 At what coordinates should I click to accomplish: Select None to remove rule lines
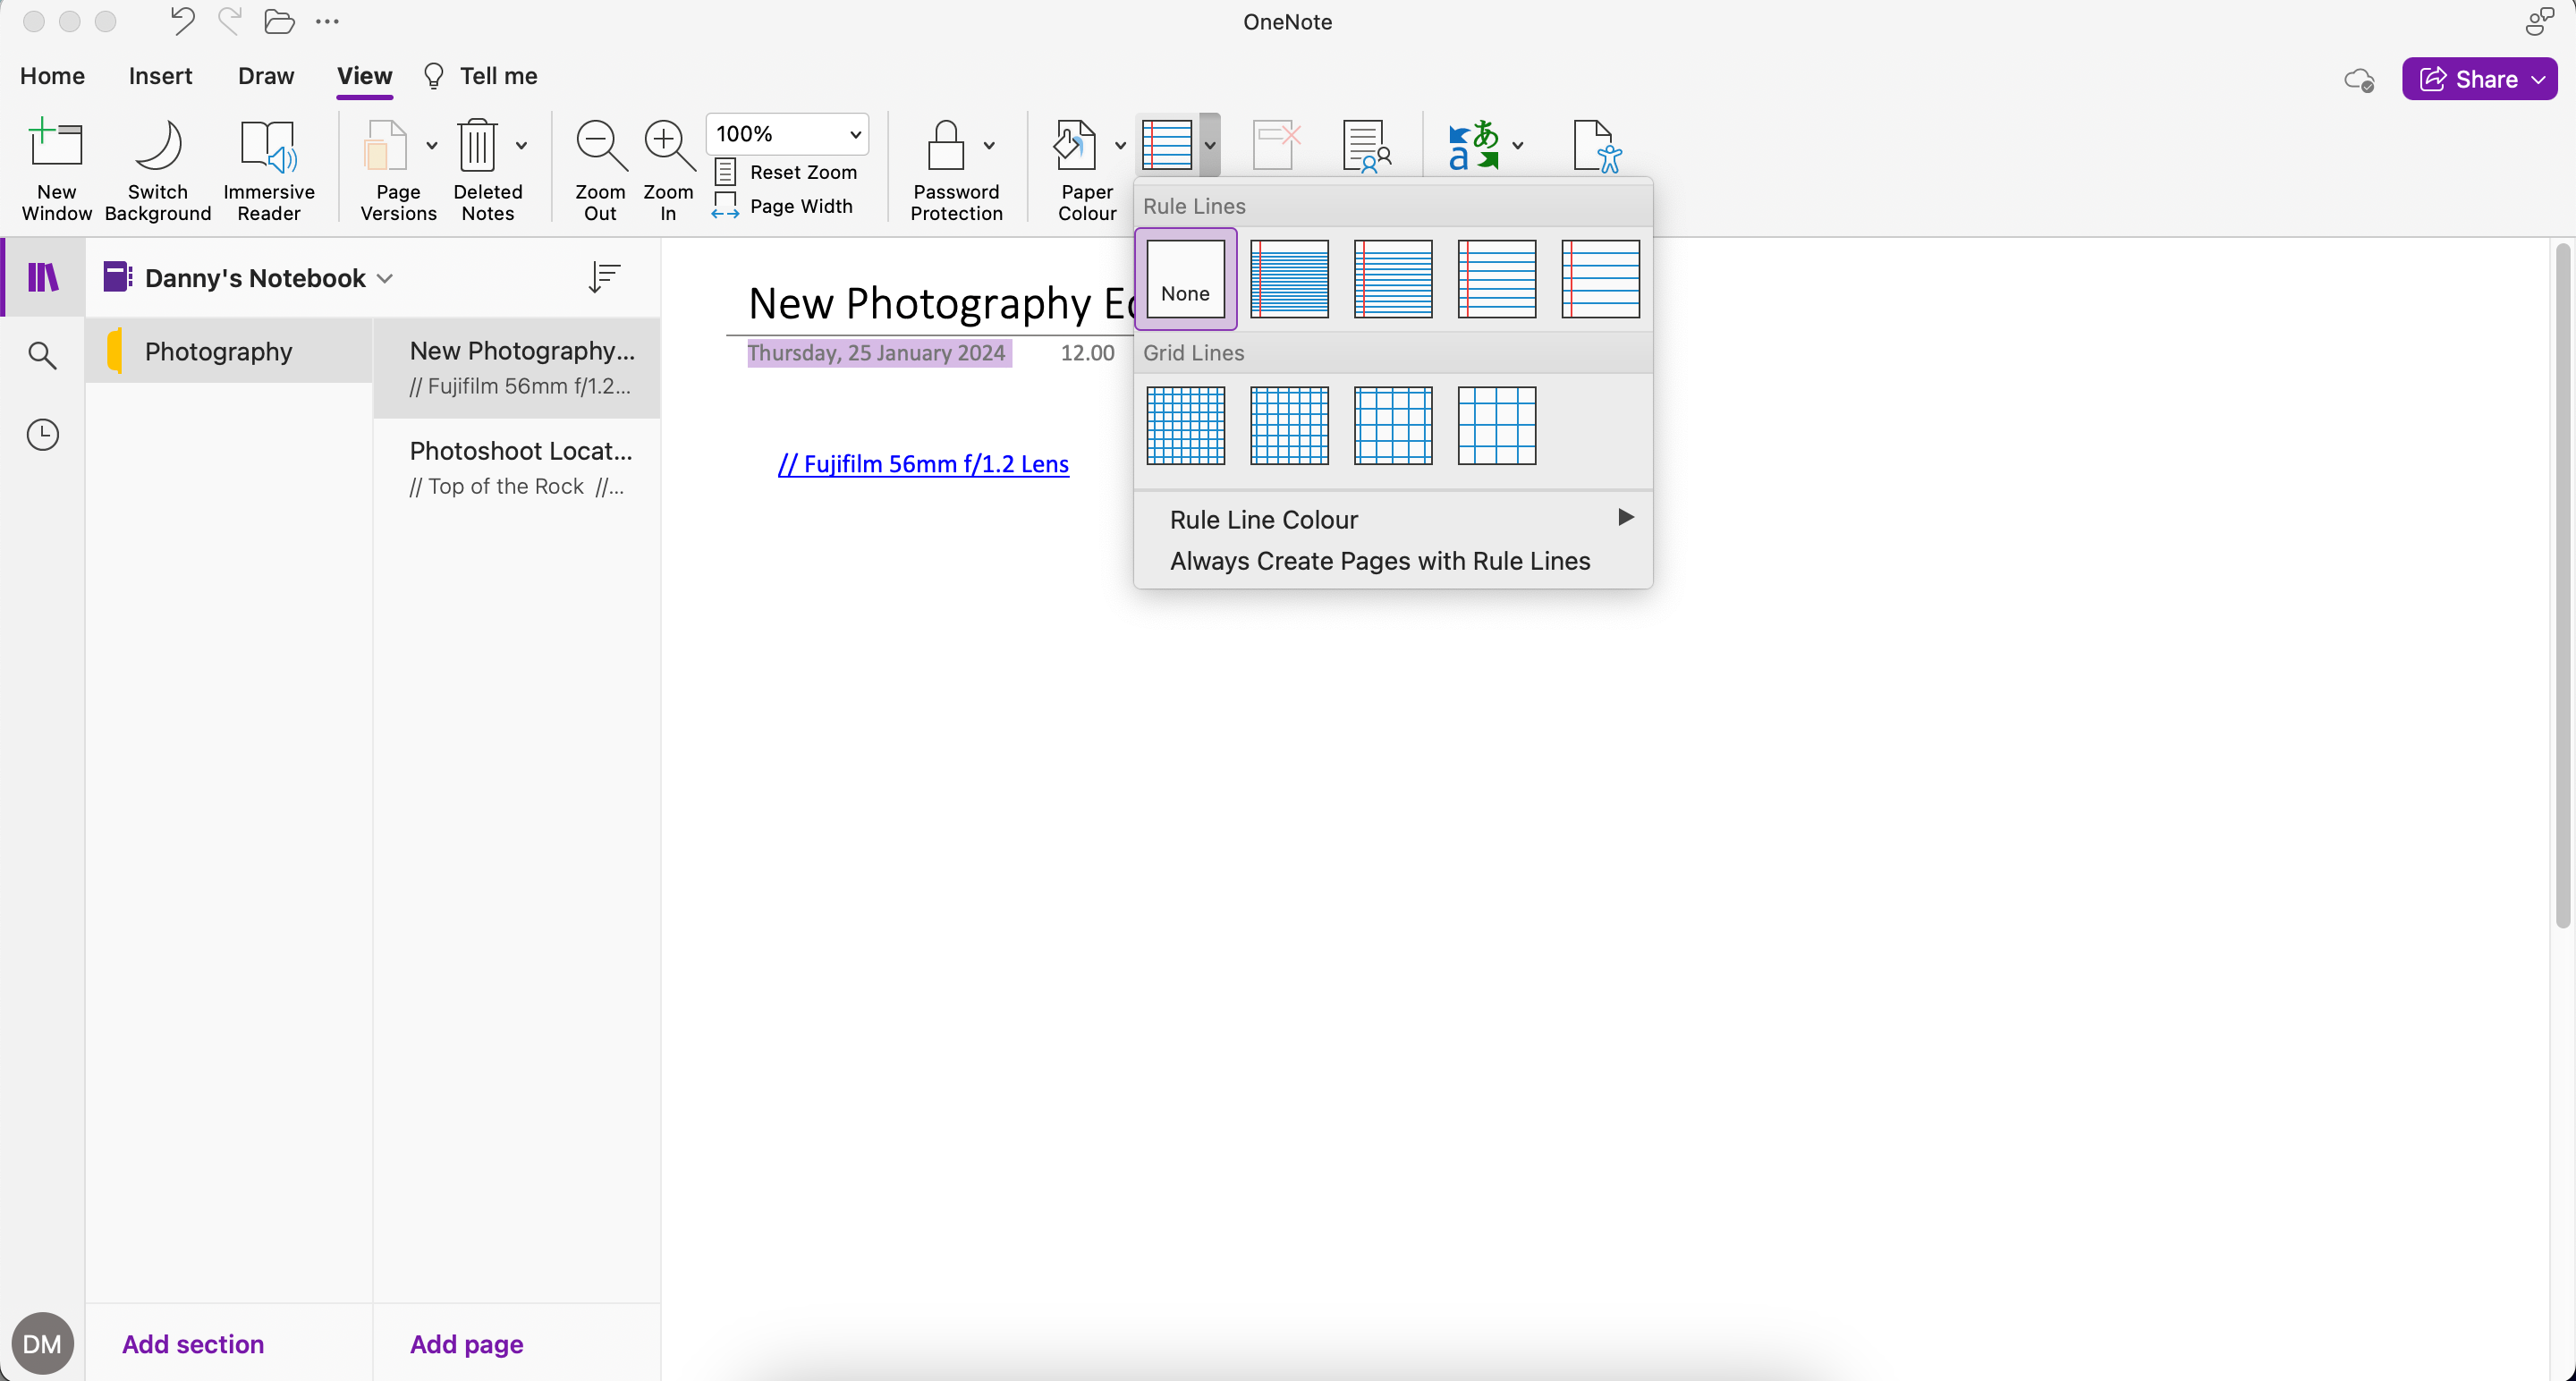[1185, 279]
